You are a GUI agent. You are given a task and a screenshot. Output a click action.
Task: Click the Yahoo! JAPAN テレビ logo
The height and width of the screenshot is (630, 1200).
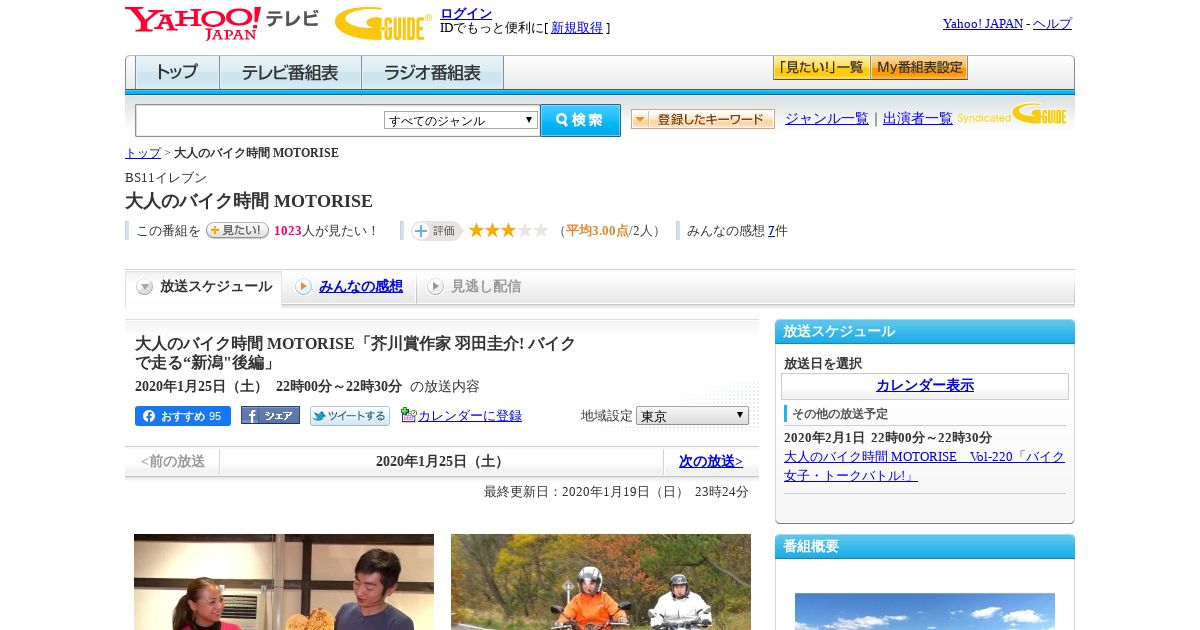(x=222, y=22)
